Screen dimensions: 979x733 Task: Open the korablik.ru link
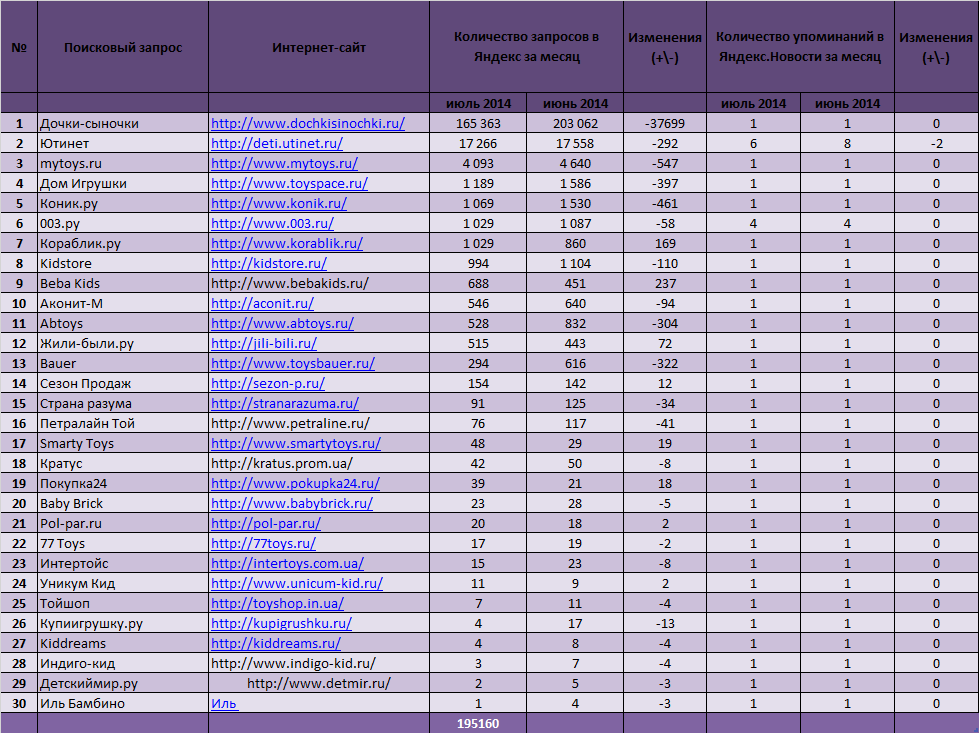[x=286, y=244]
